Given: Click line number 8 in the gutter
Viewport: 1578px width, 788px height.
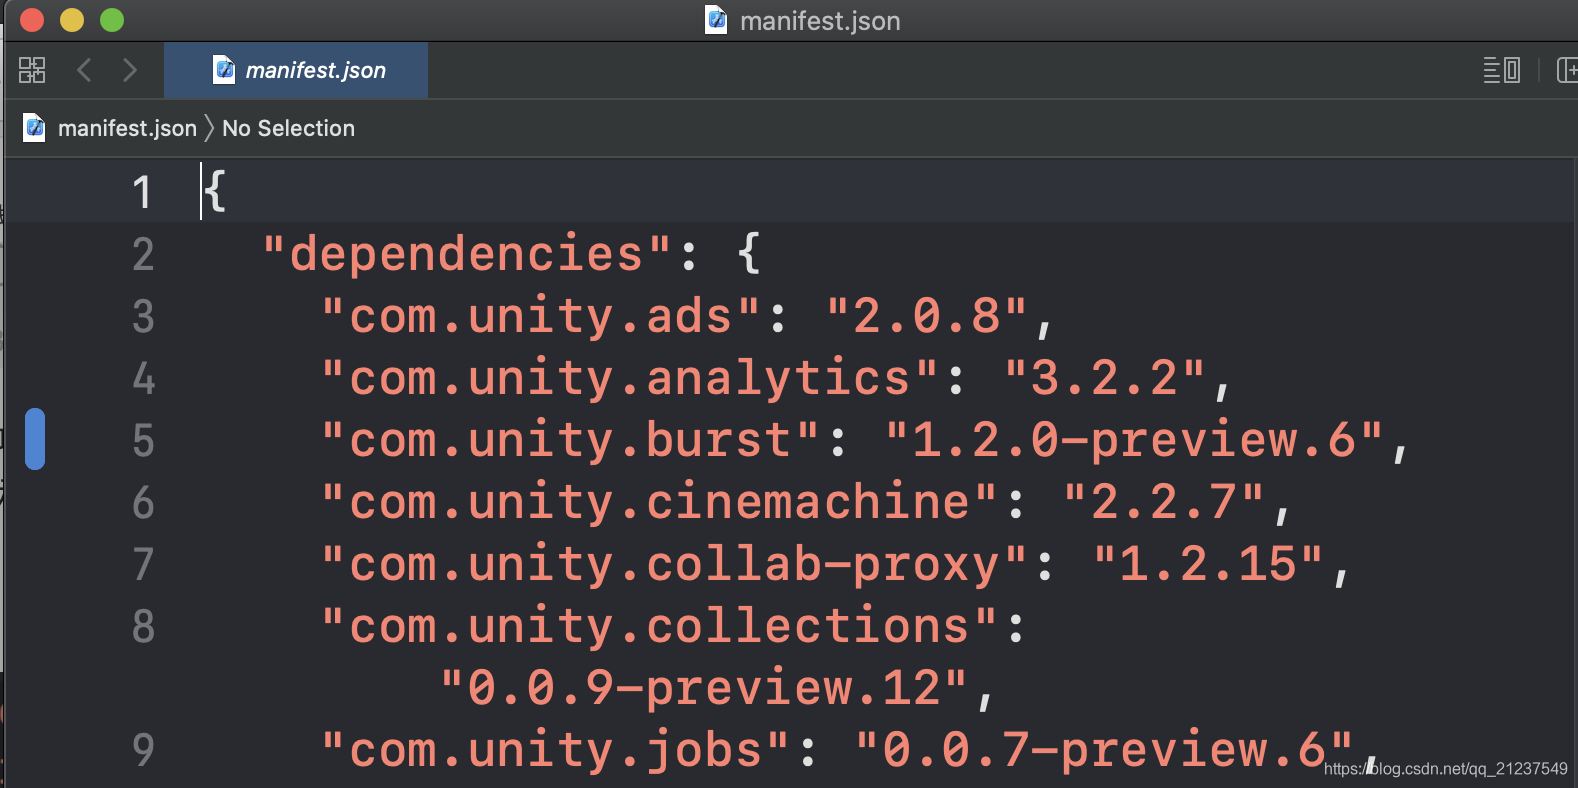Looking at the screenshot, I should pos(143,626).
